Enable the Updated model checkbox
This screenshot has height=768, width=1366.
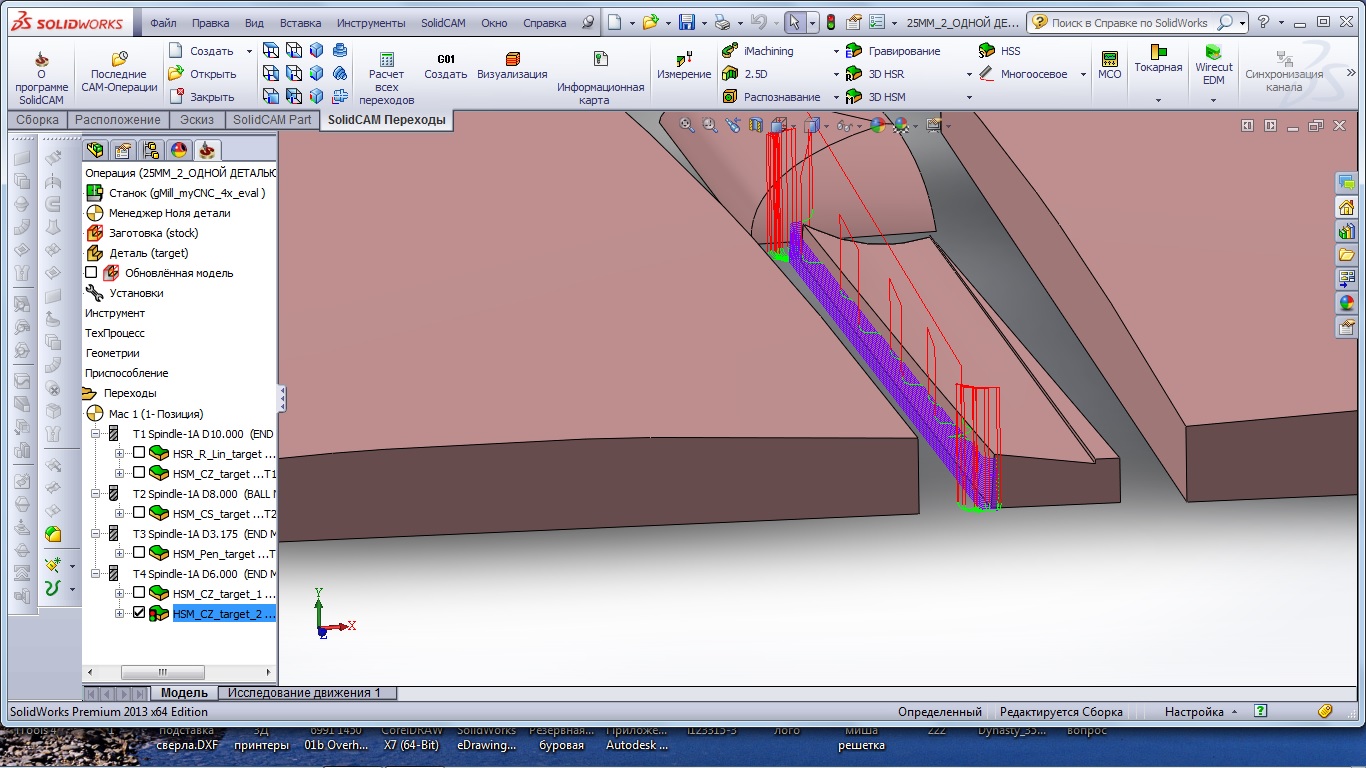pyautogui.click(x=92, y=273)
